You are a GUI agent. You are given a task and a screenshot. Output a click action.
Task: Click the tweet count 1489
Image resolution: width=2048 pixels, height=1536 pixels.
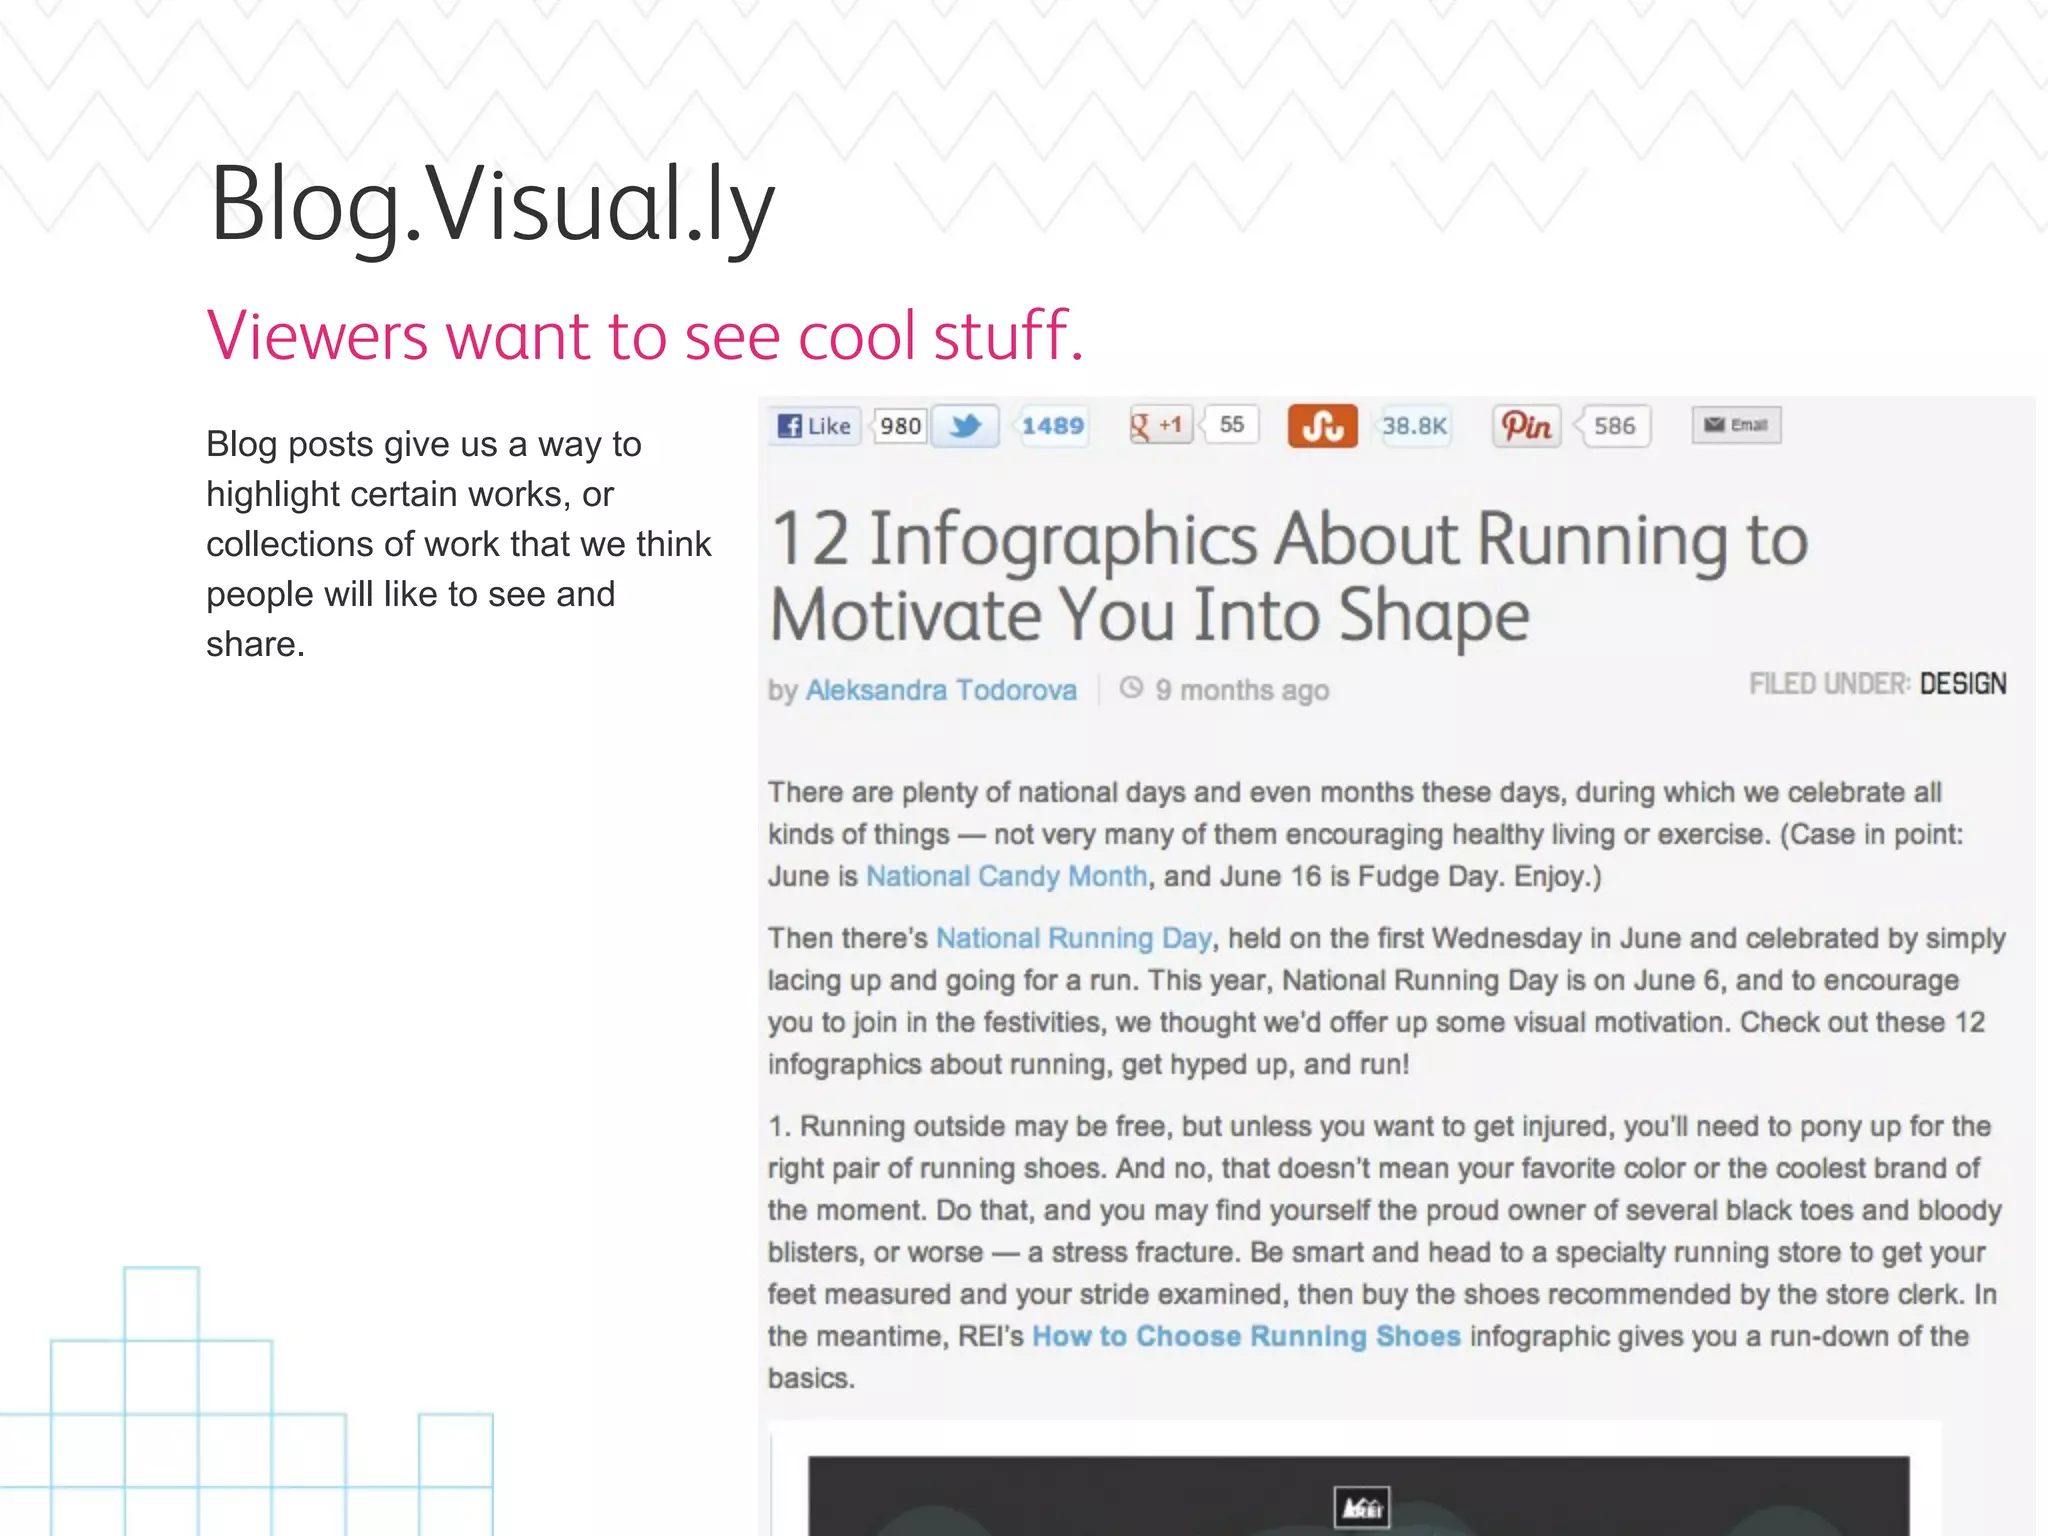pos(1053,426)
